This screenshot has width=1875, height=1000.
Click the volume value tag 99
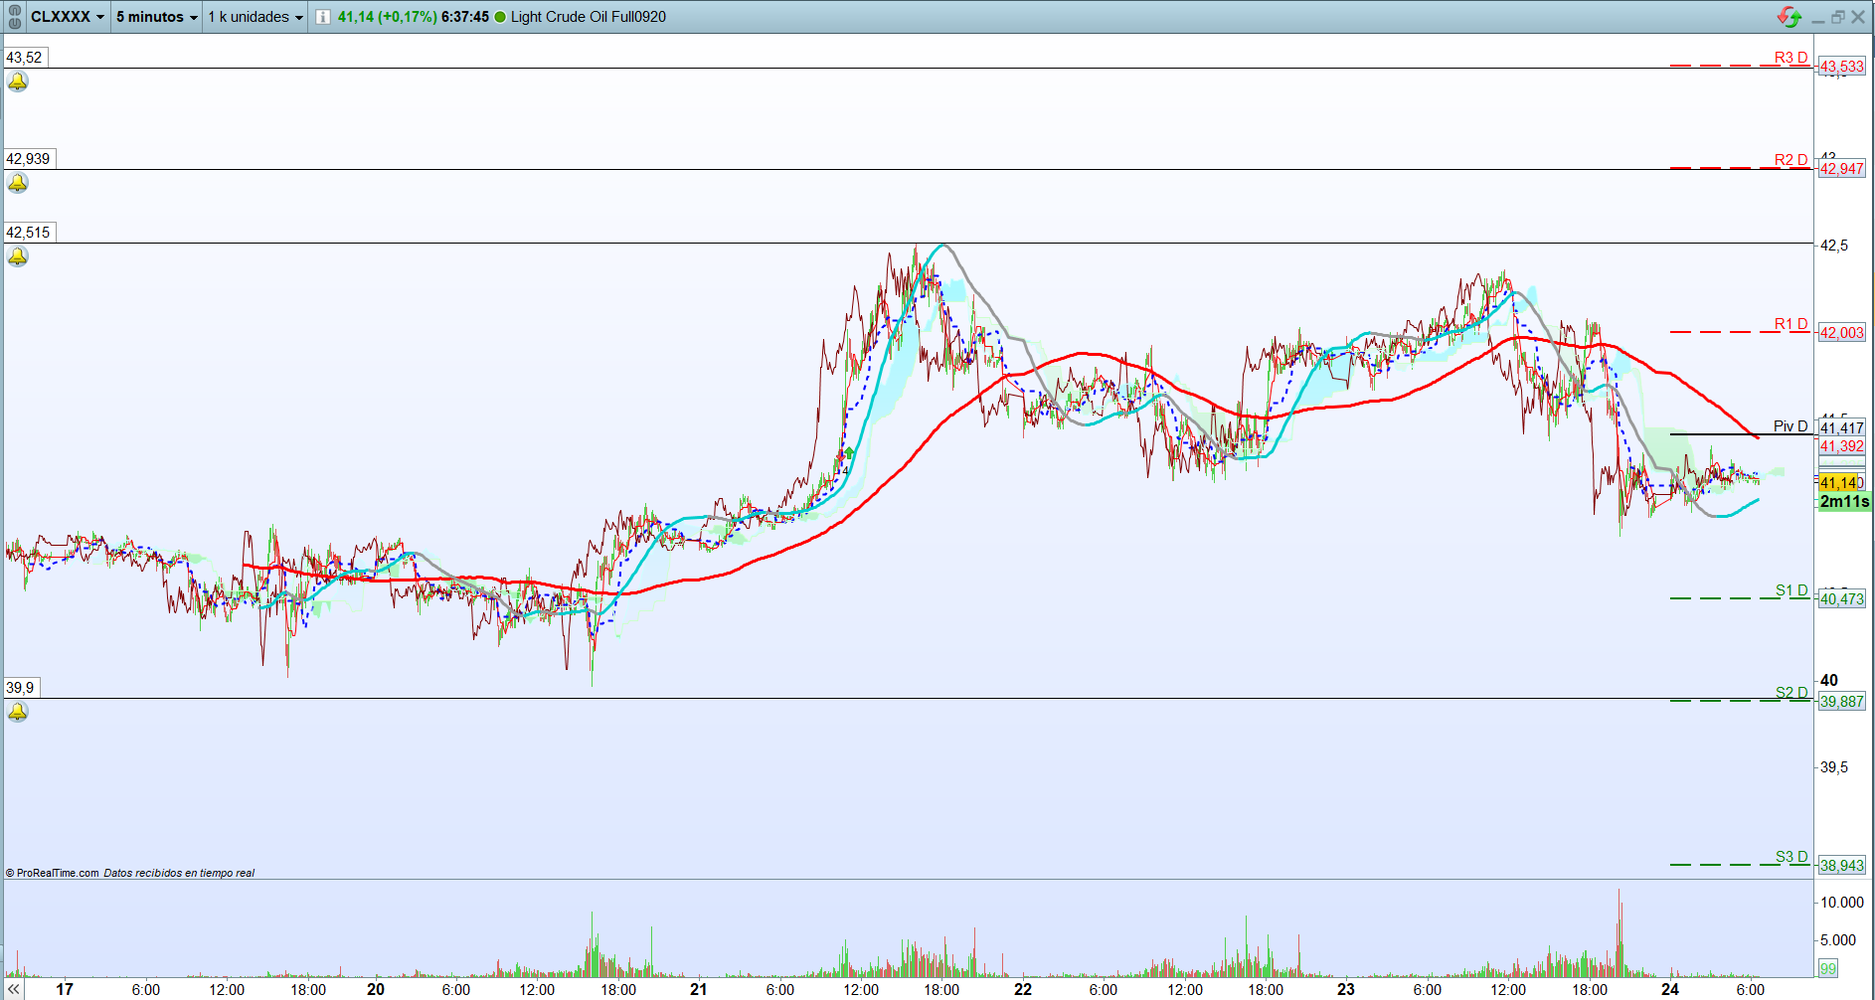[1828, 968]
